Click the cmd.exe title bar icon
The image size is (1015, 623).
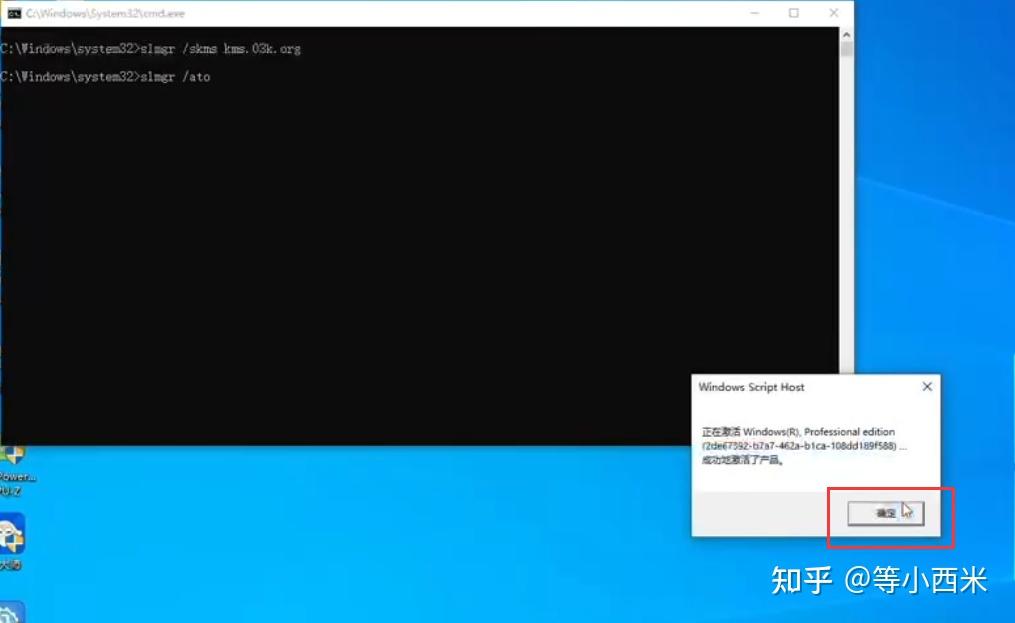click(14, 13)
